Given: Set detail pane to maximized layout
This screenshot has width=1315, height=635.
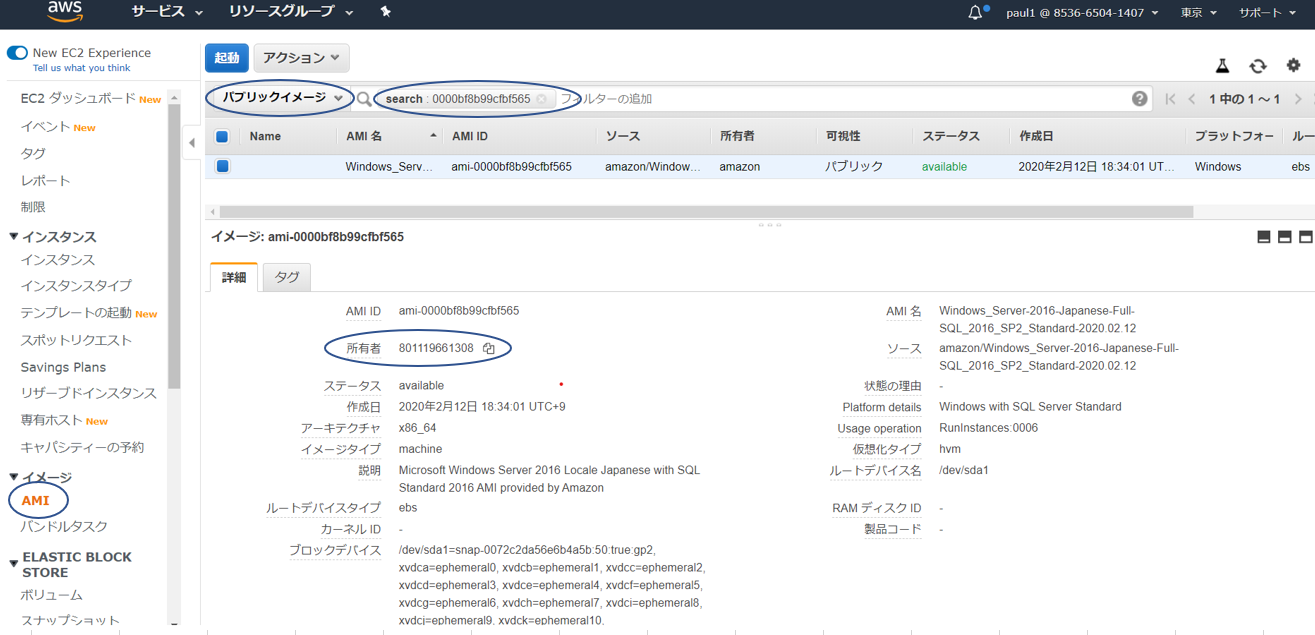Looking at the screenshot, I should coord(1306,237).
